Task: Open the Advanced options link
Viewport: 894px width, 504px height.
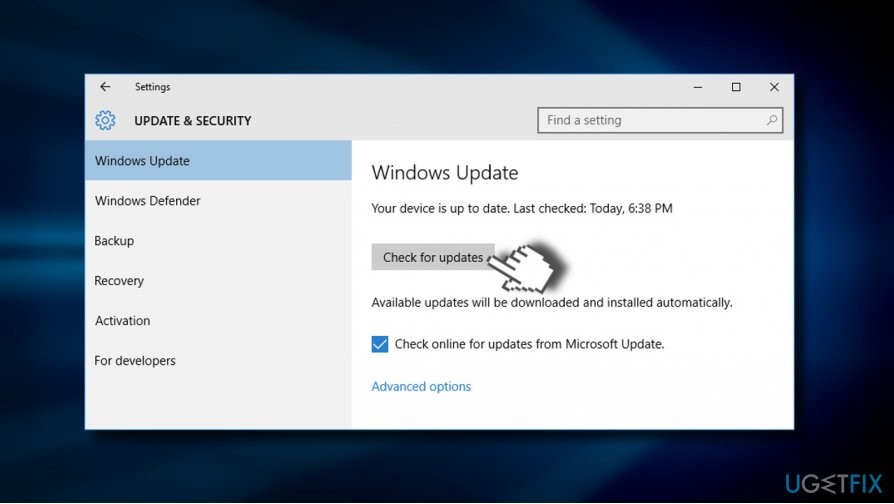Action: [421, 387]
